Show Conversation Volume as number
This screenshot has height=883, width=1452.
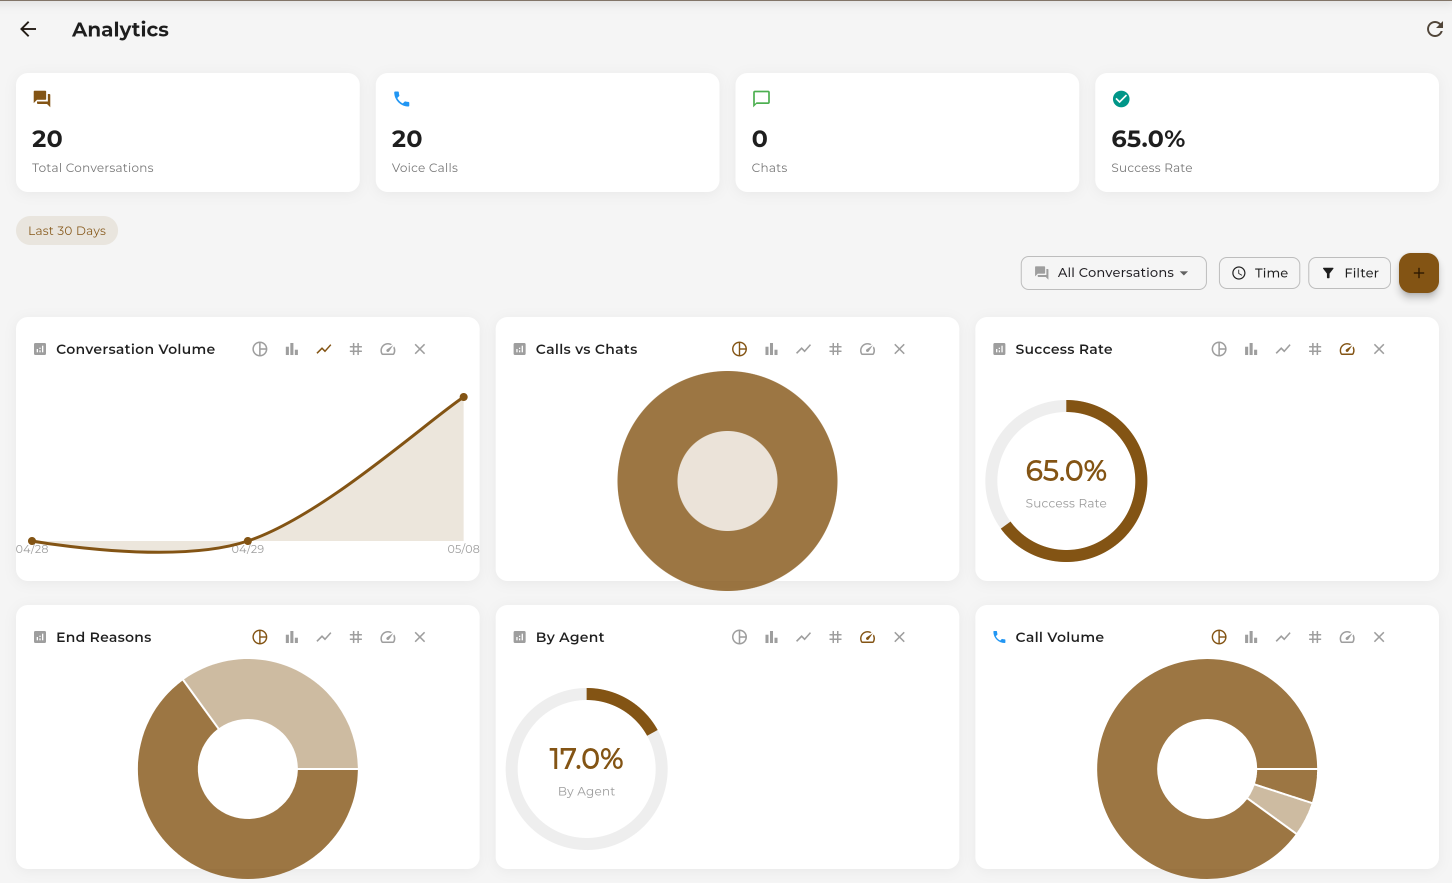[356, 349]
